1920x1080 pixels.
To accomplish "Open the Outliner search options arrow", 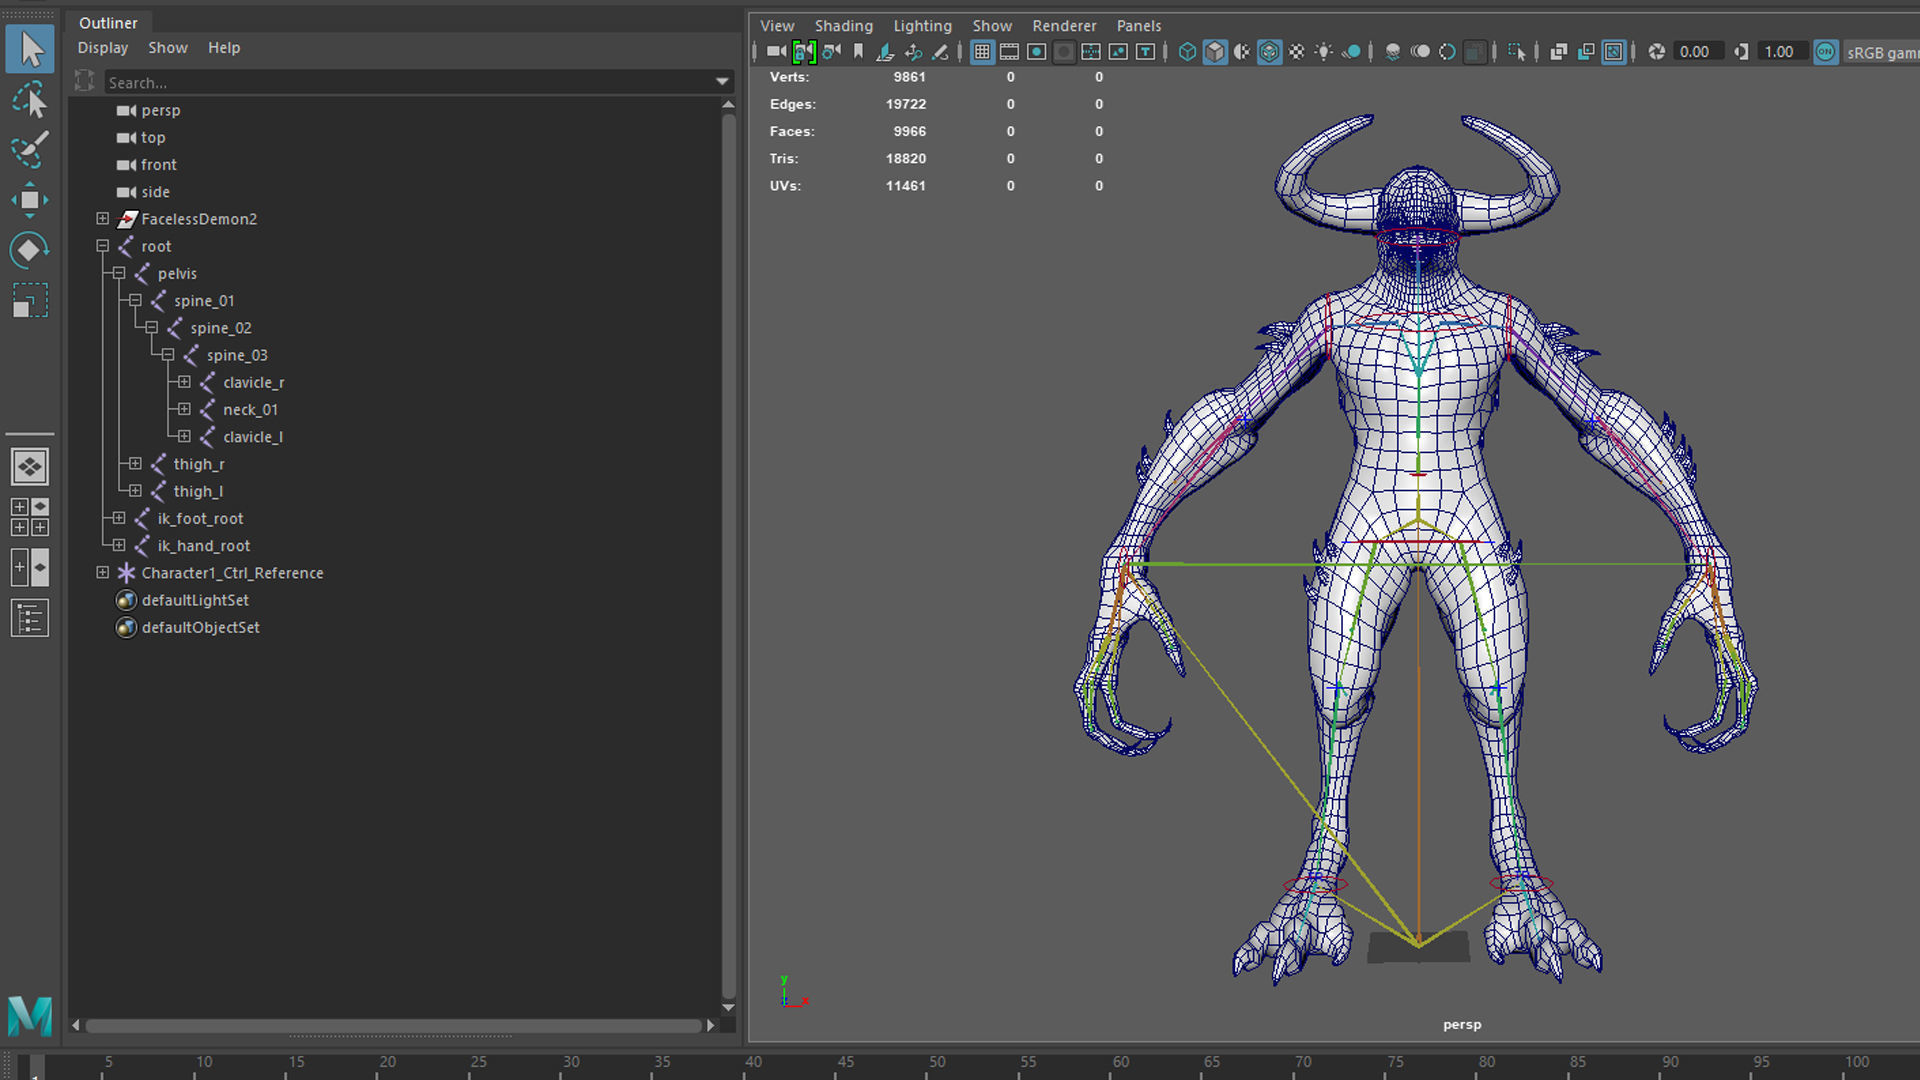I will tap(722, 82).
